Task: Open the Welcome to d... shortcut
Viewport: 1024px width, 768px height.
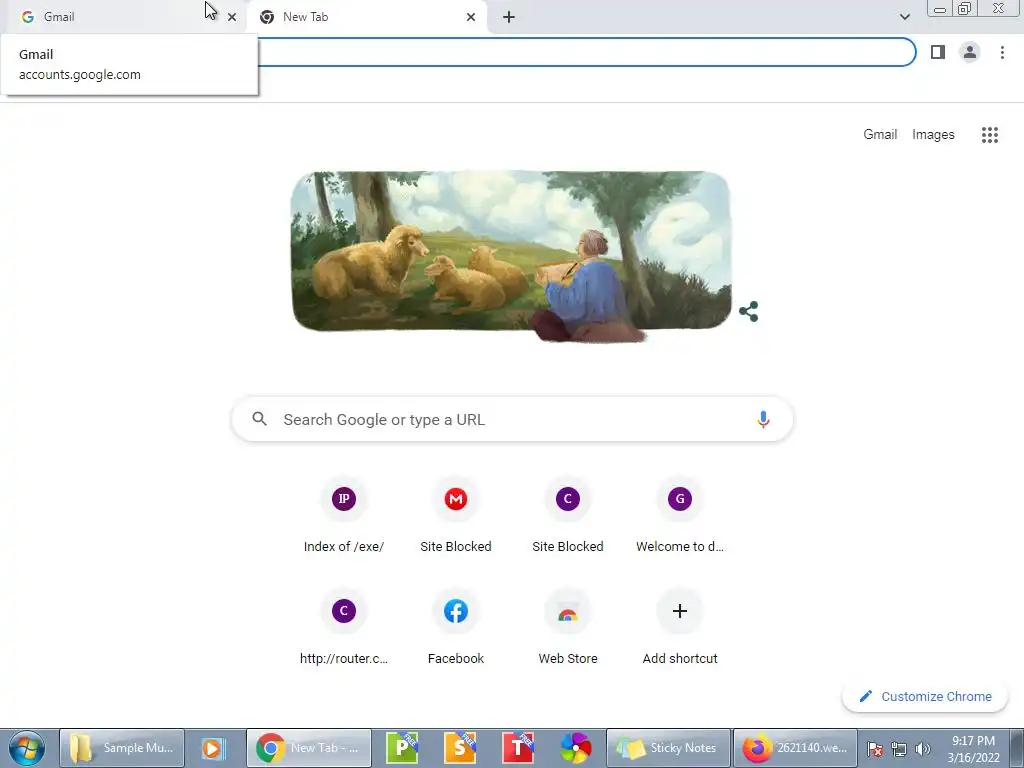Action: 680,515
